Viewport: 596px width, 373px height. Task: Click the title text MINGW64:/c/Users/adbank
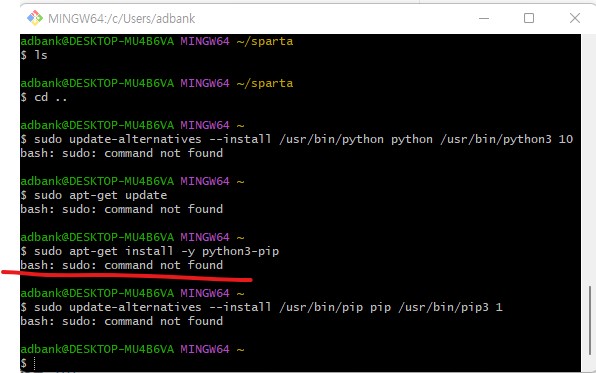pyautogui.click(x=122, y=18)
